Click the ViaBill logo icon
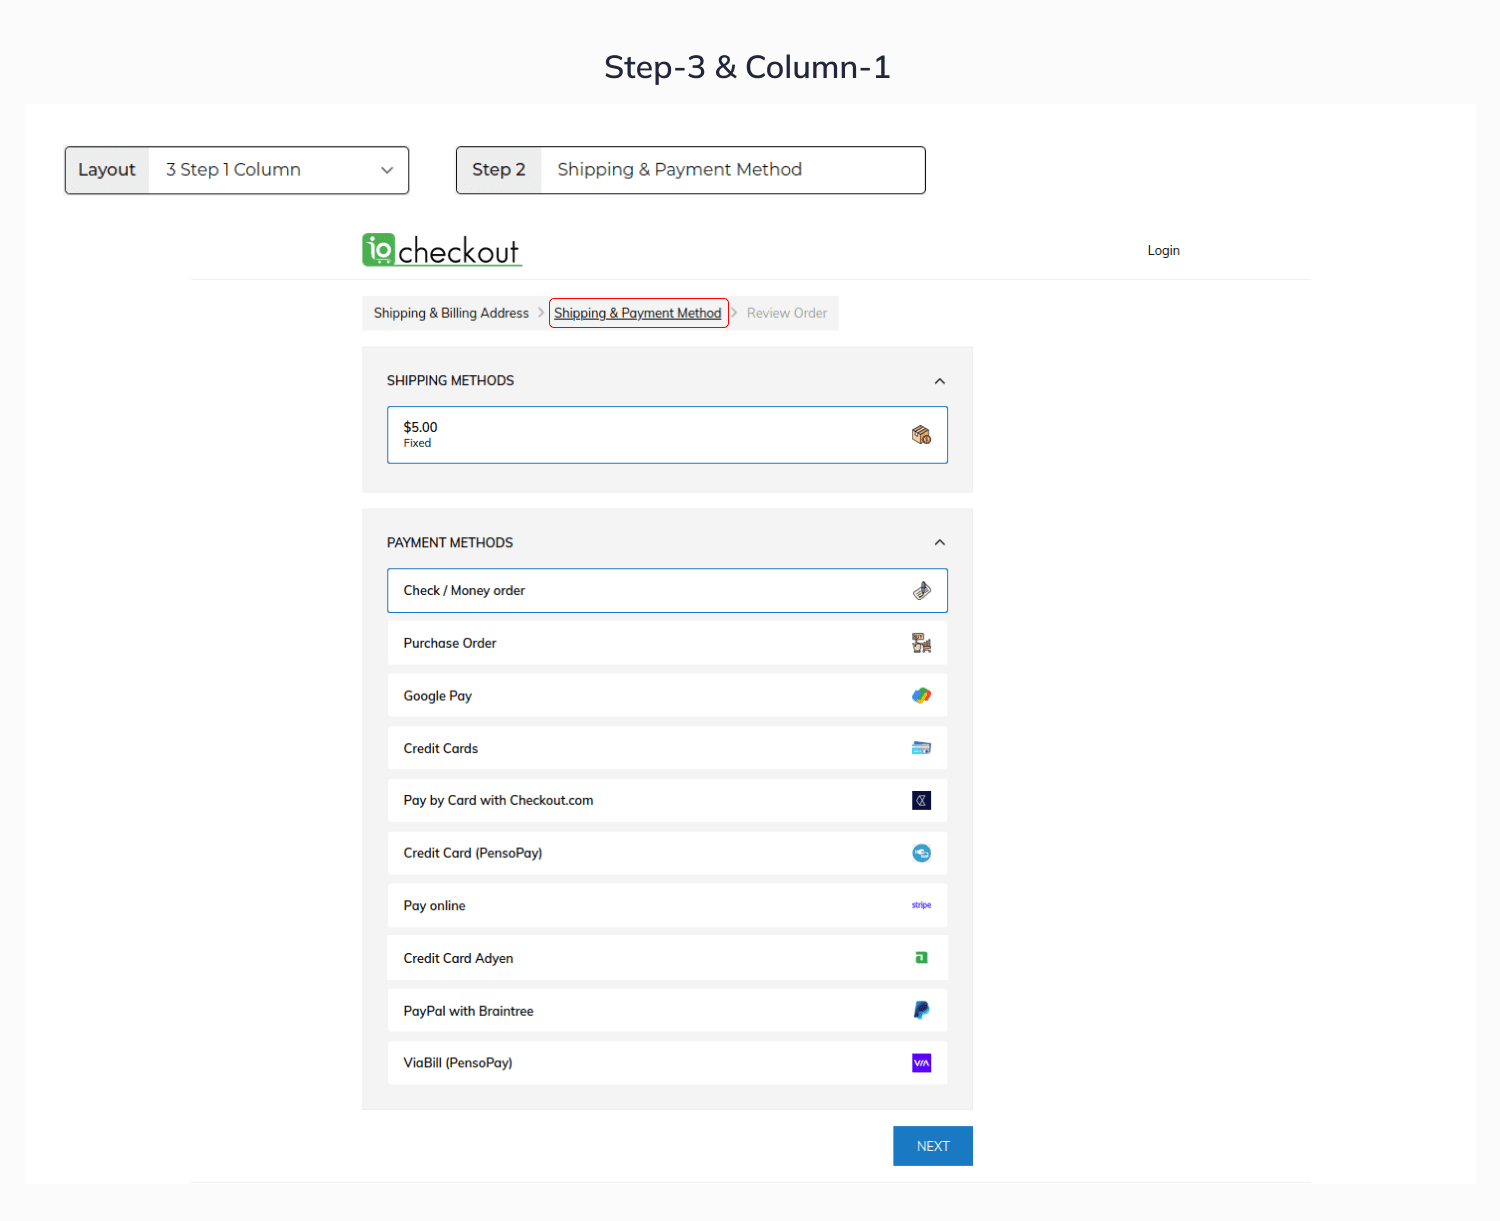Screen dimensions: 1500x1221 pos(921,1063)
